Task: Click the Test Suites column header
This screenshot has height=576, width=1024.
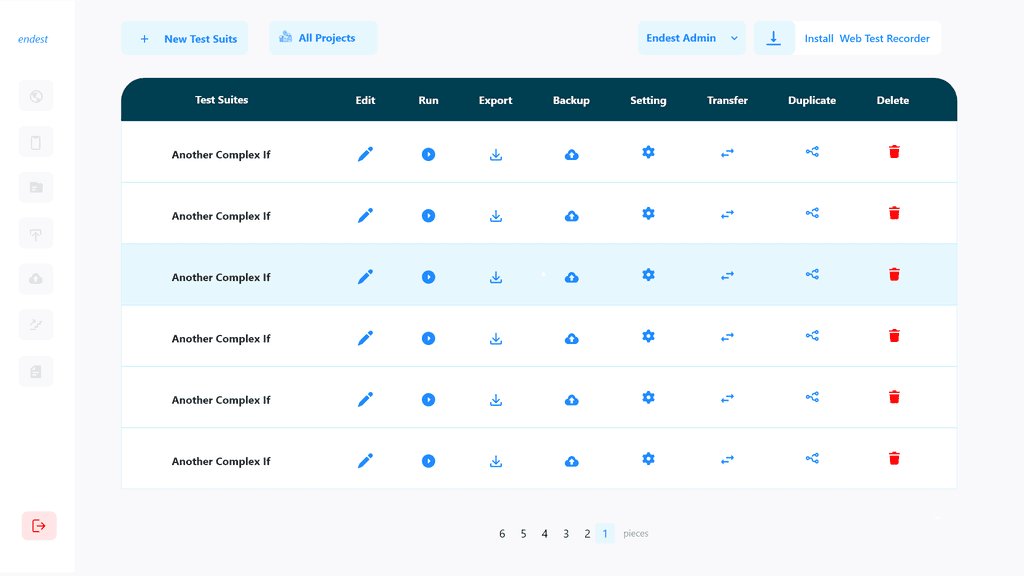Action: [221, 100]
